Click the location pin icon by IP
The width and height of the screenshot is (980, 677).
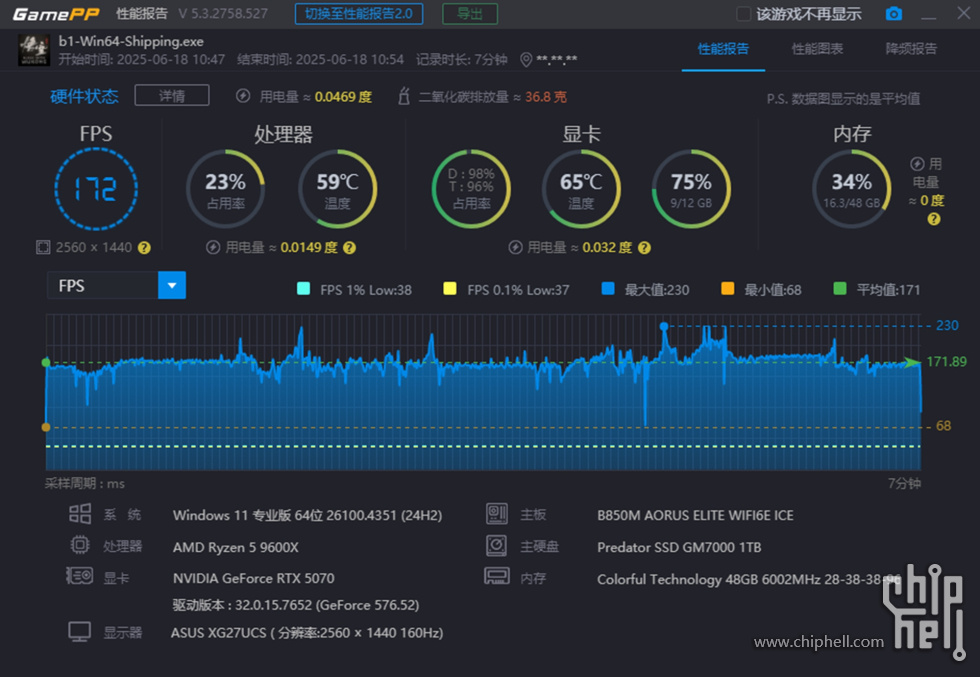tap(526, 60)
